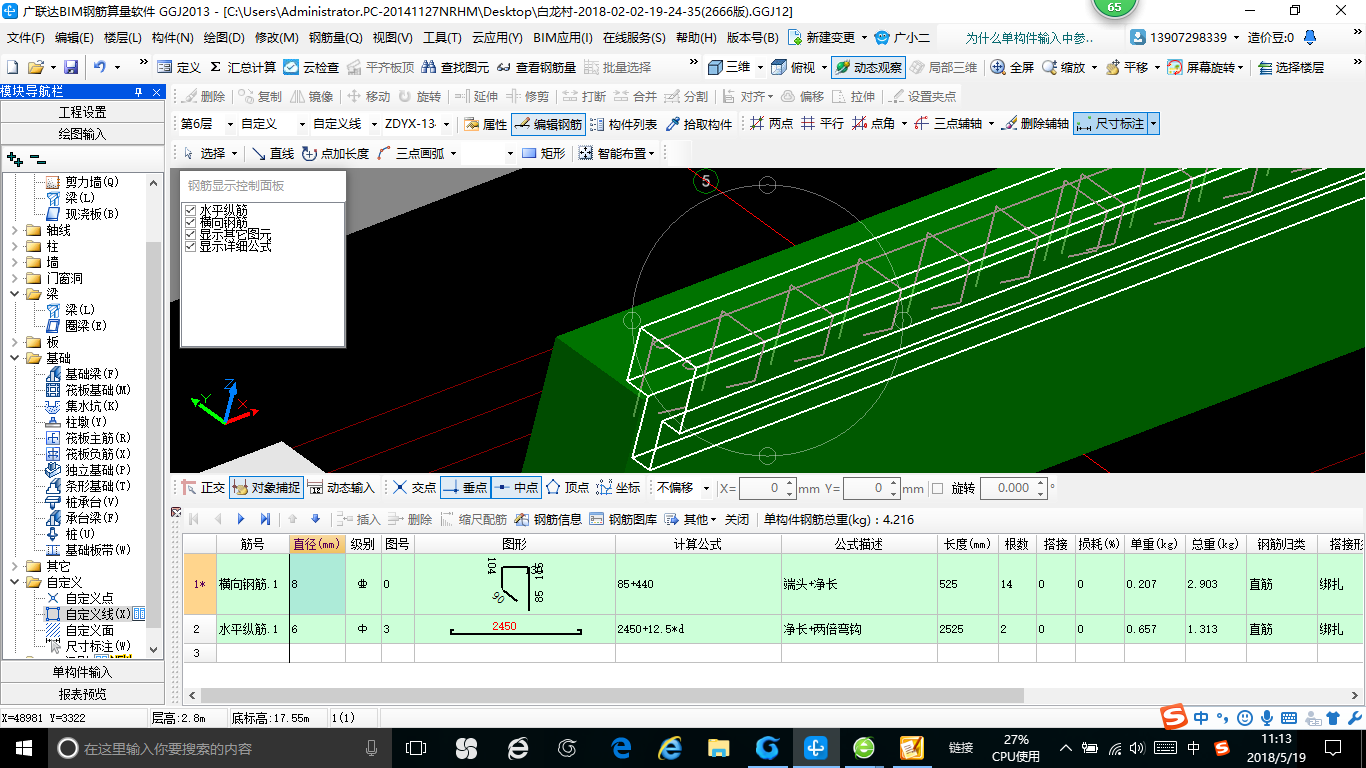Click 全屏 full screen tool
Image resolution: width=1366 pixels, height=768 pixels.
[x=1012, y=67]
